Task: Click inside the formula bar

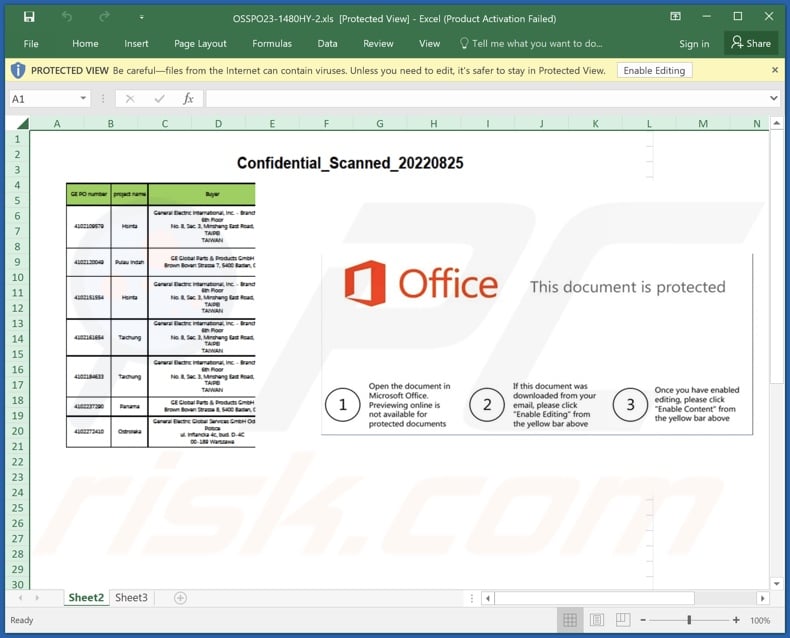Action: pyautogui.click(x=487, y=99)
